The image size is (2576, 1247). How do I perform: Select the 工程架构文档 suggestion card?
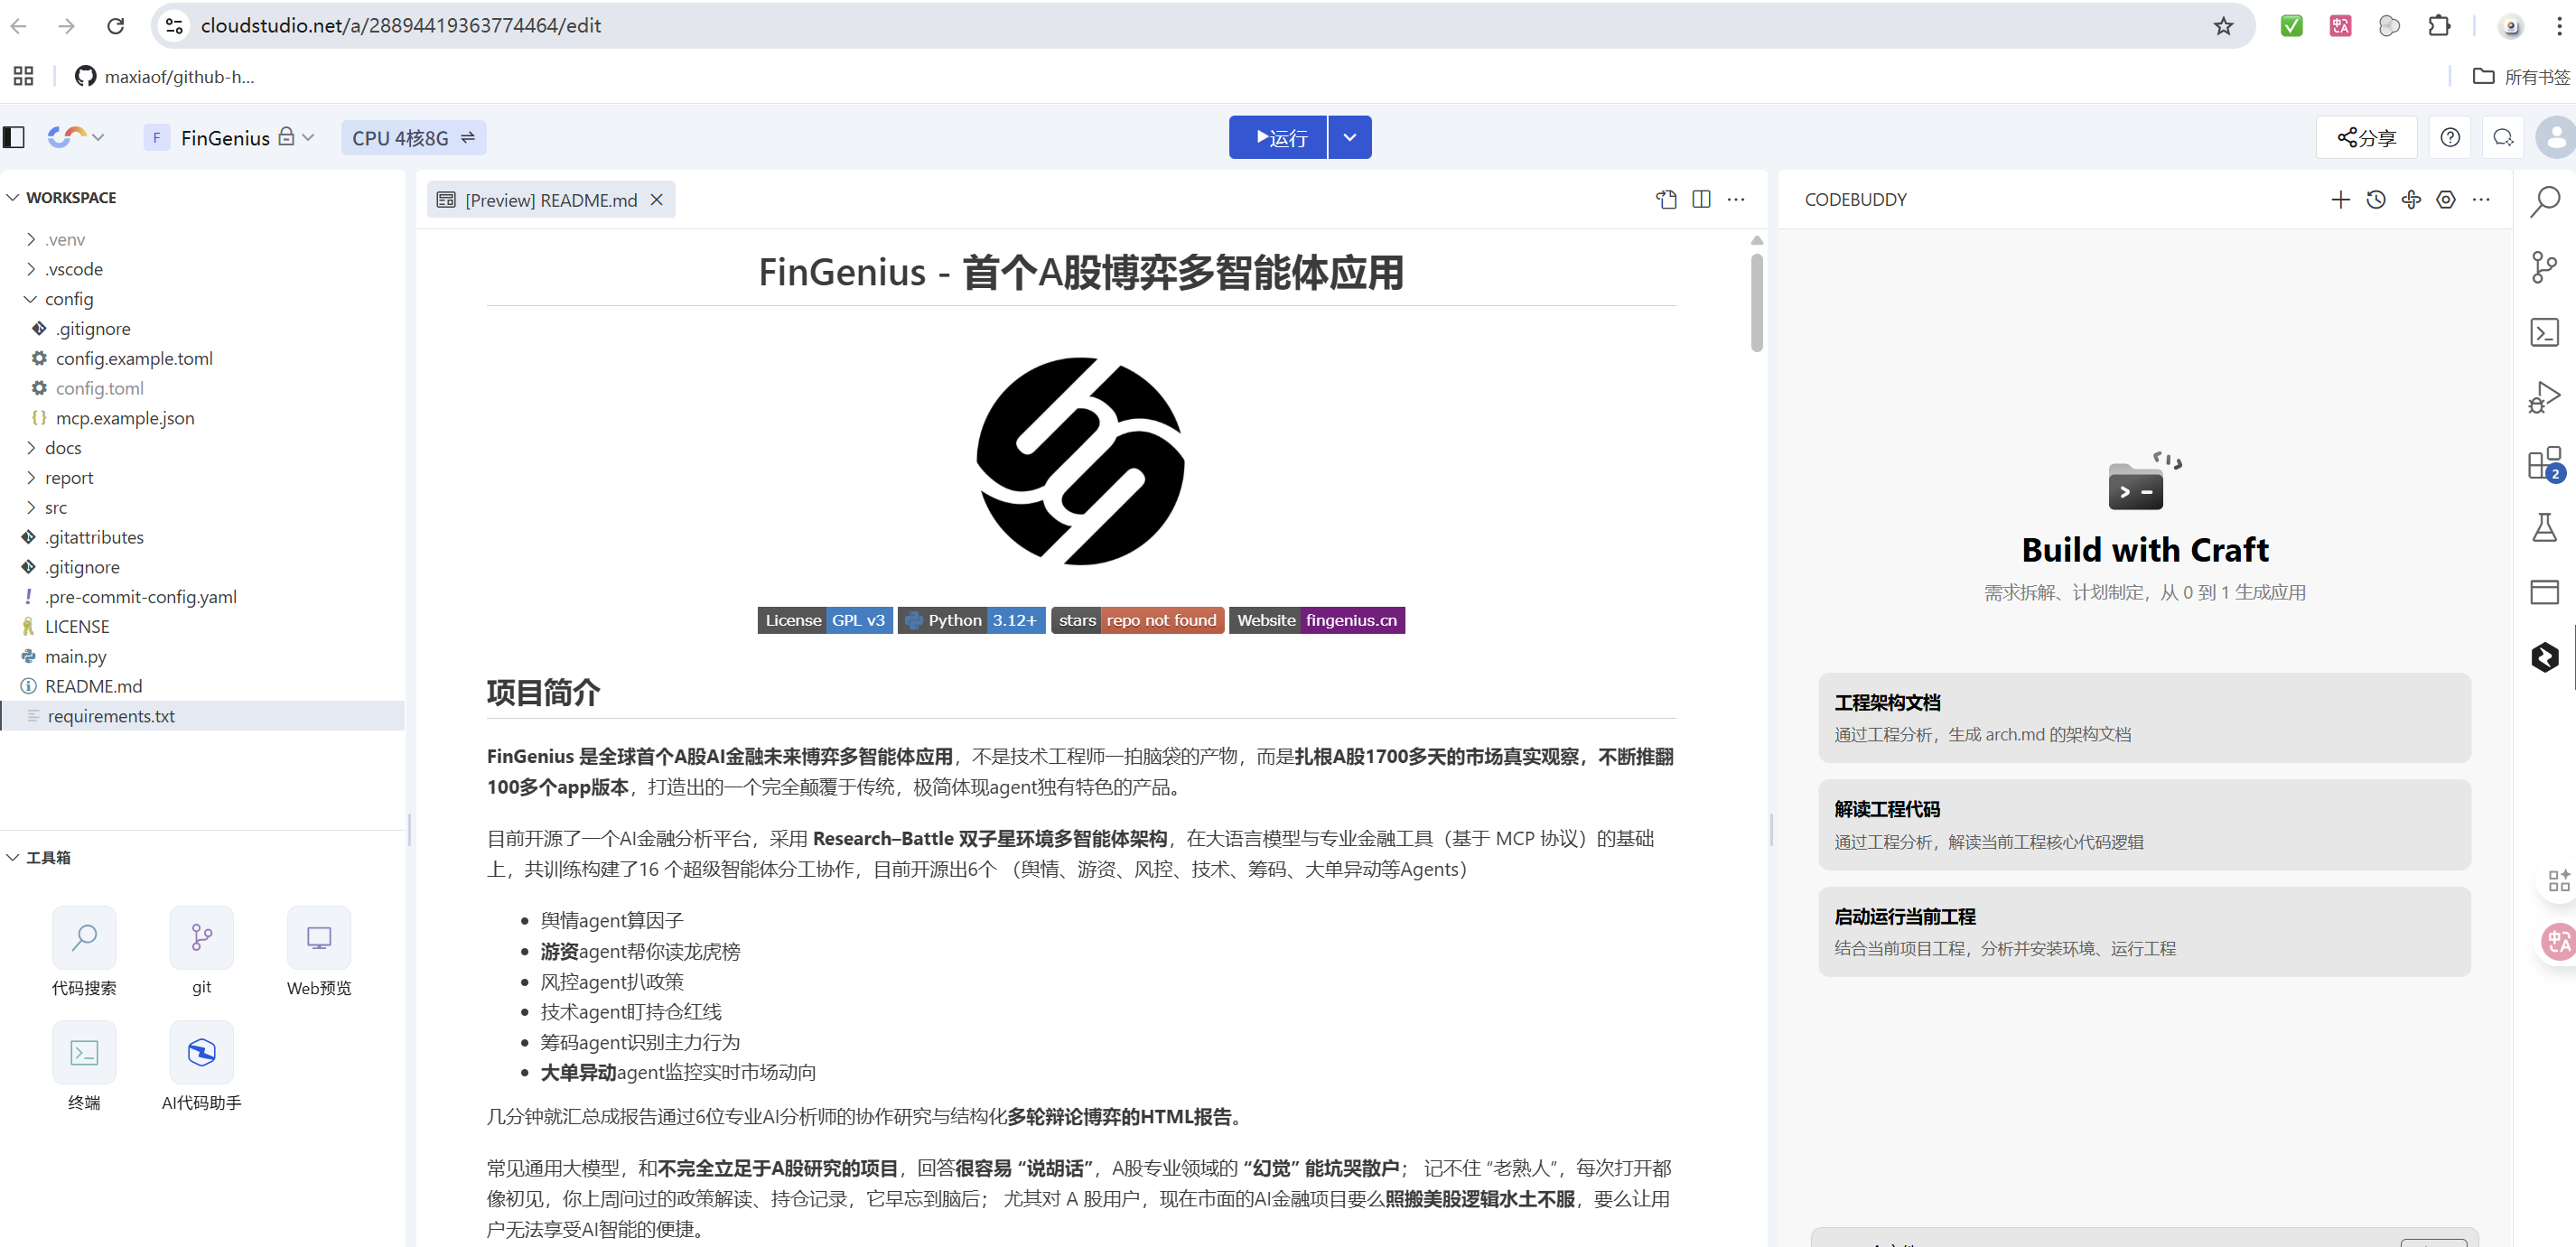click(2145, 718)
